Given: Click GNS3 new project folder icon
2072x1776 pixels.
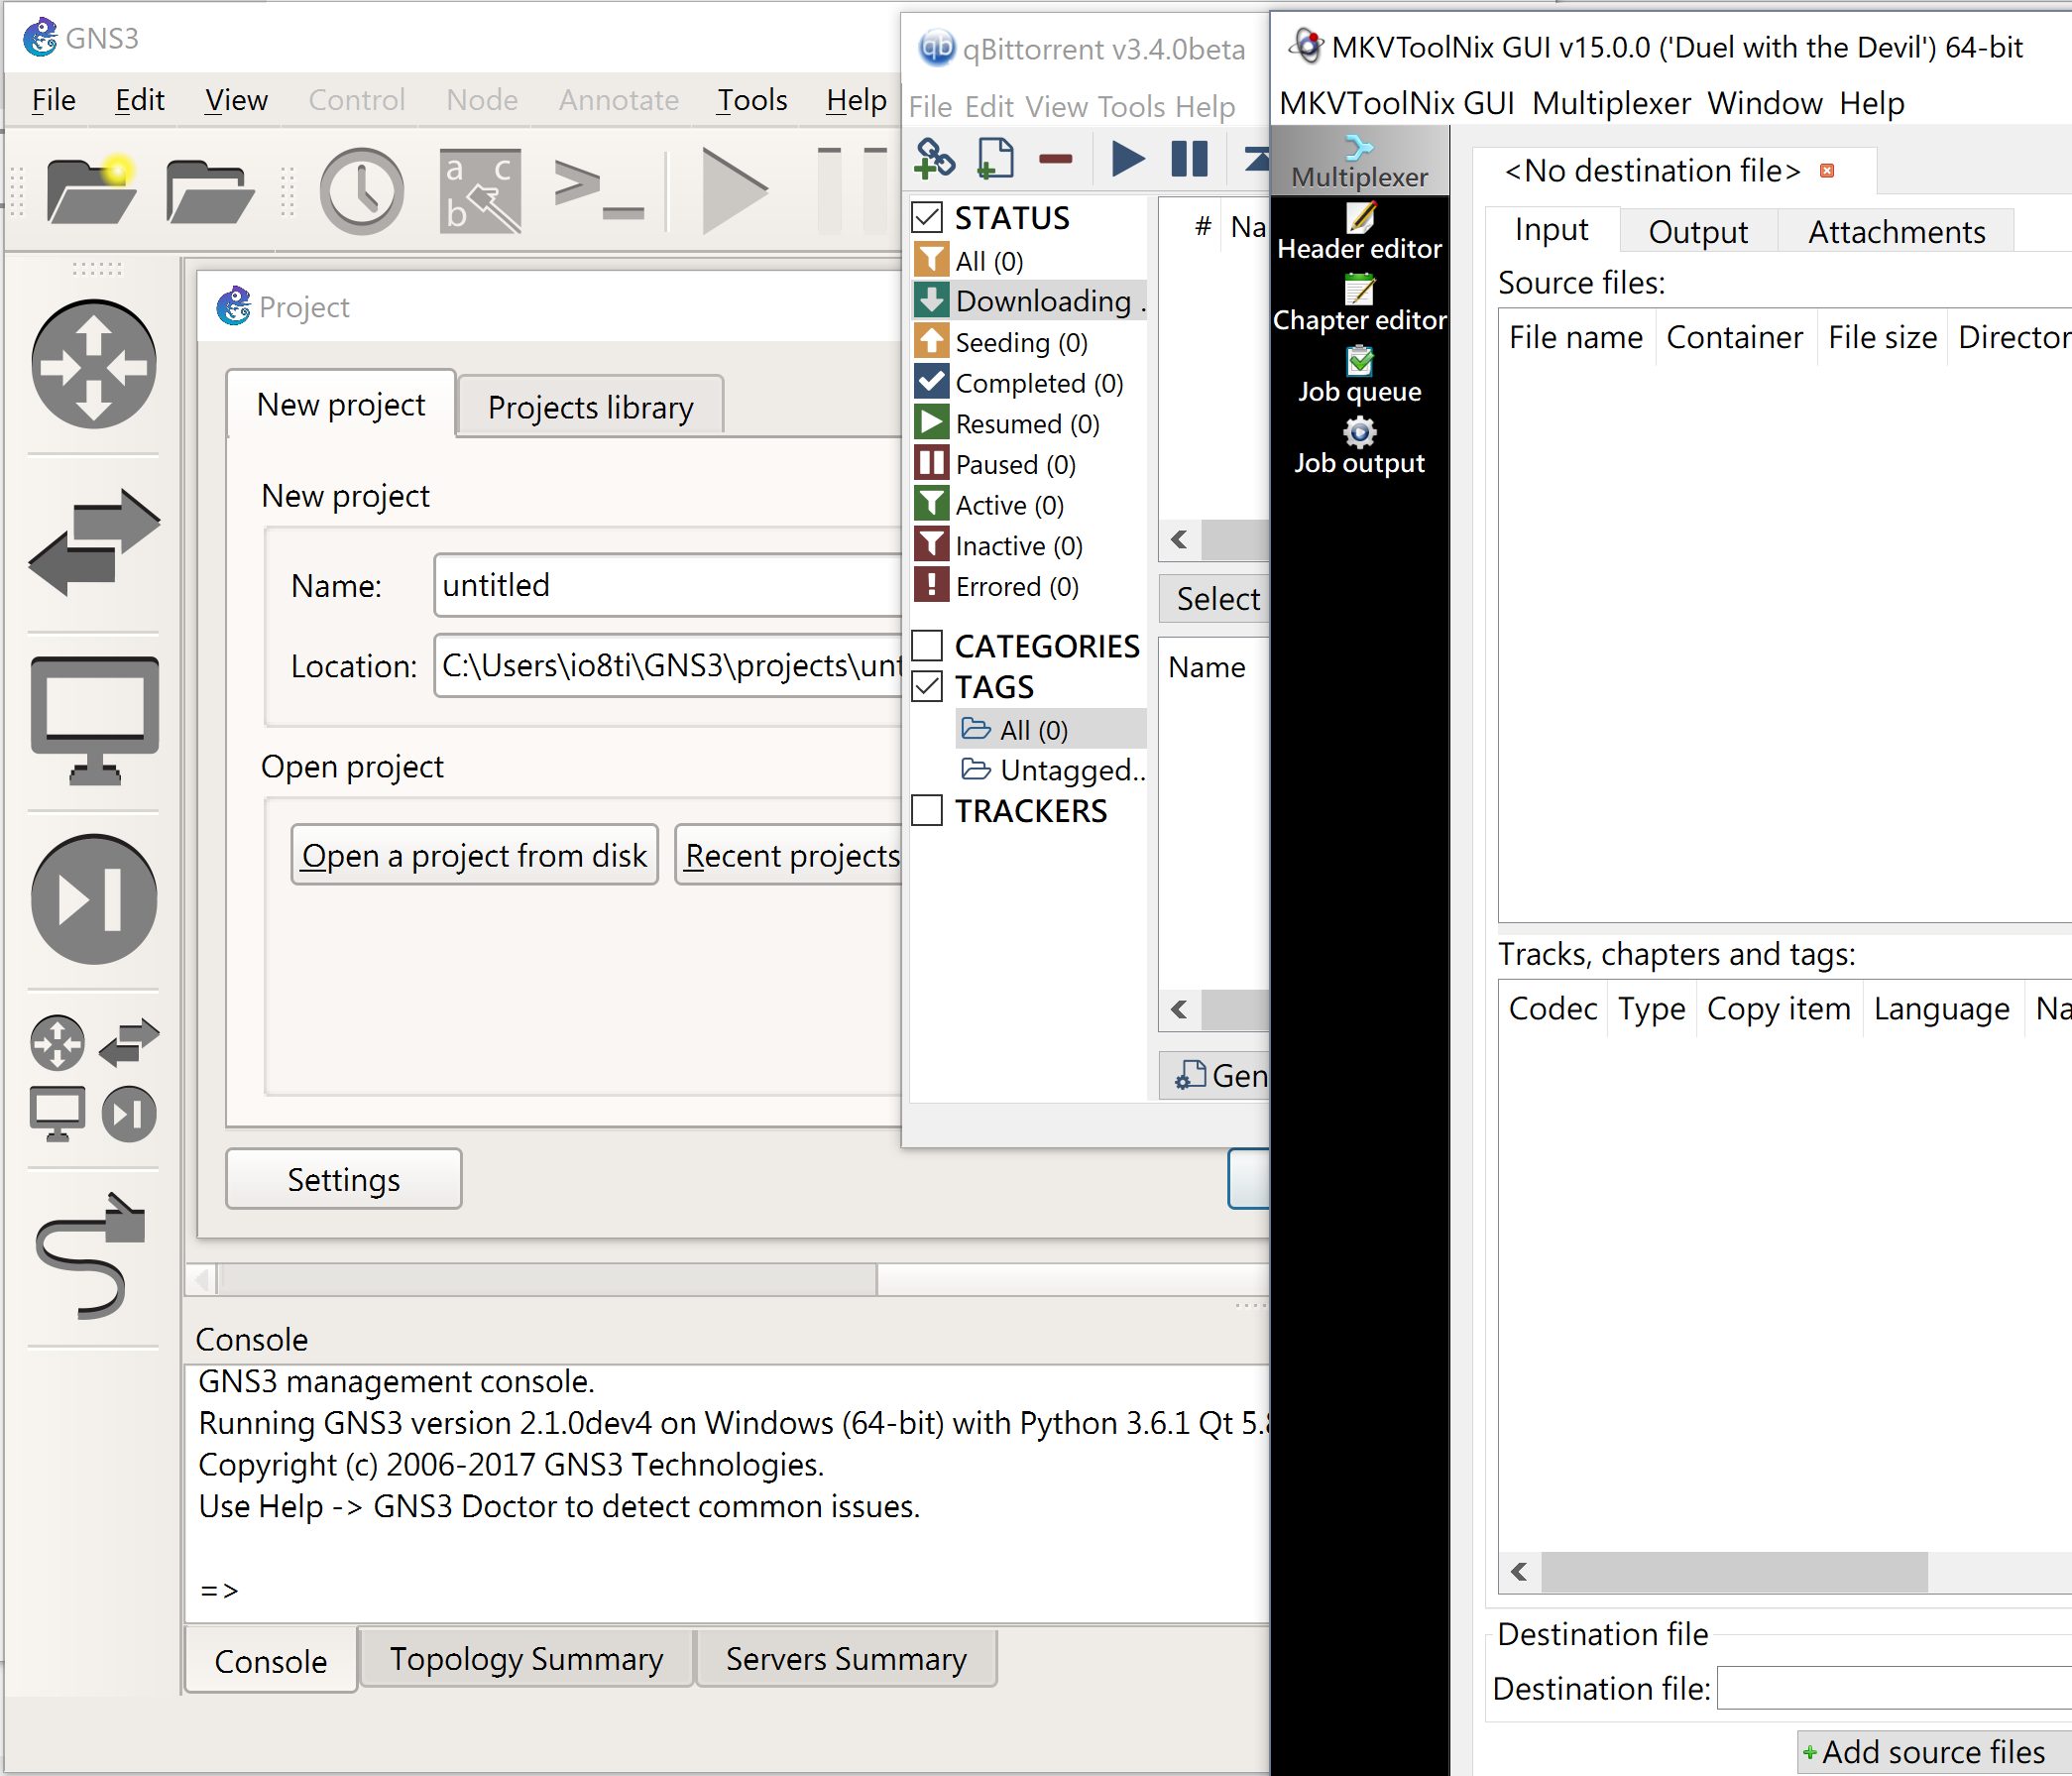Looking at the screenshot, I should 91,190.
